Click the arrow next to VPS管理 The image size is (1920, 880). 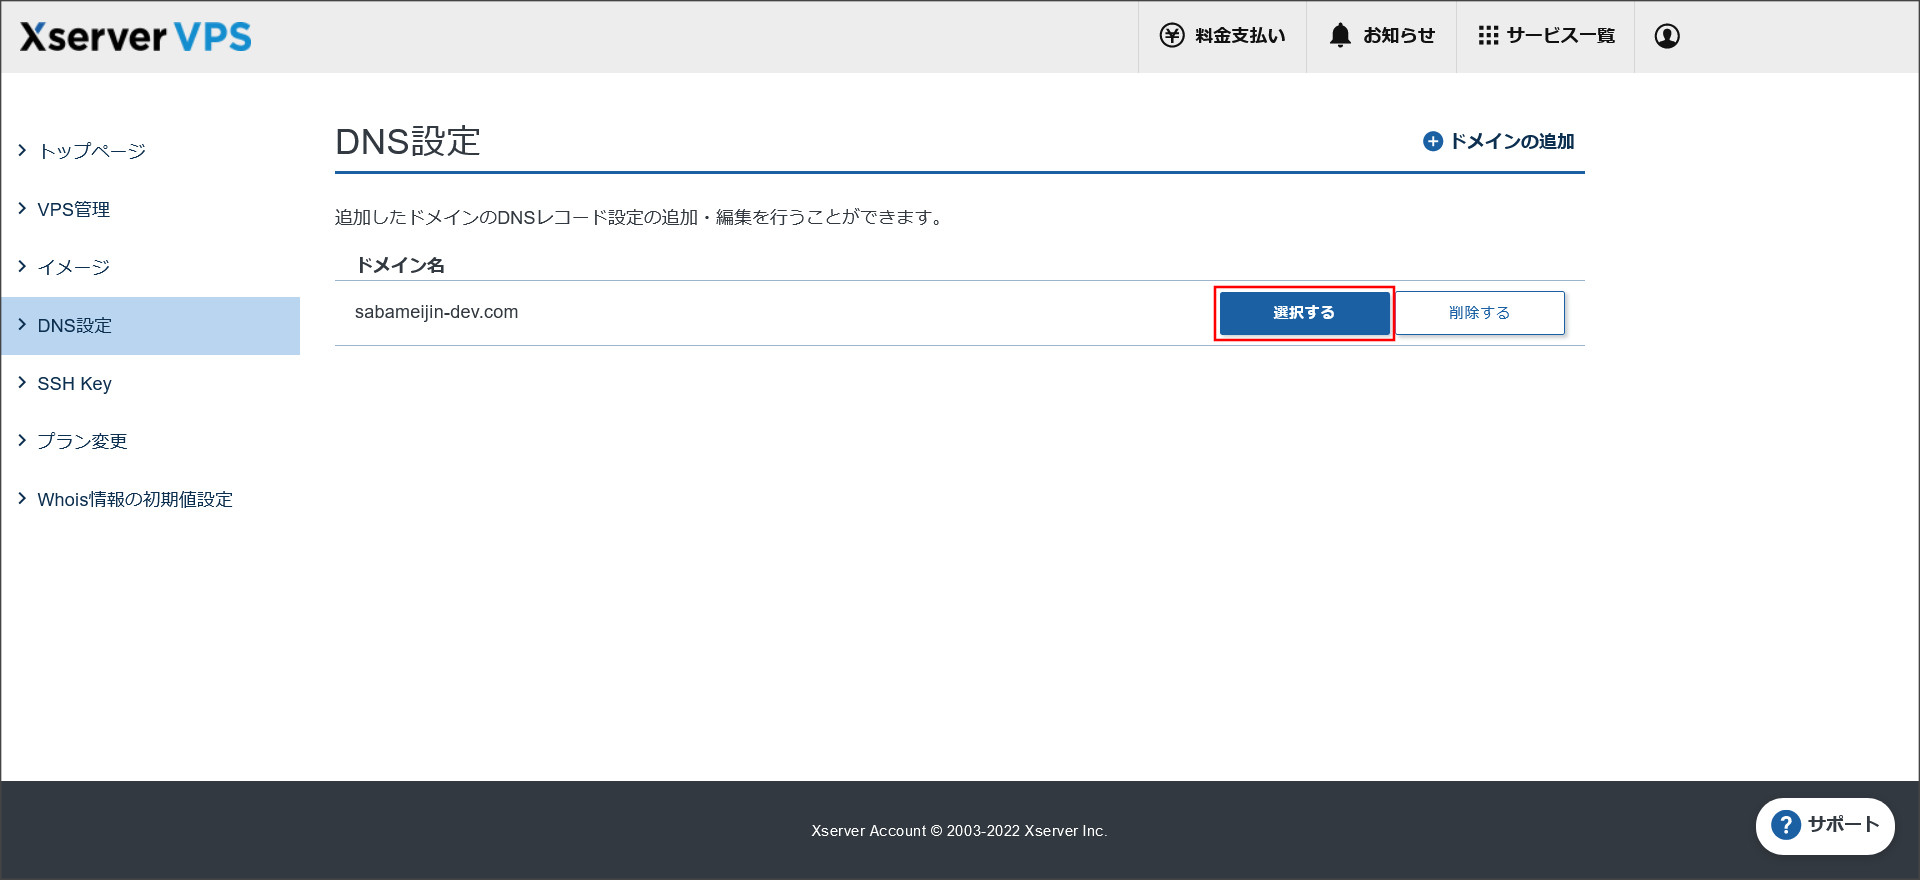(x=22, y=208)
